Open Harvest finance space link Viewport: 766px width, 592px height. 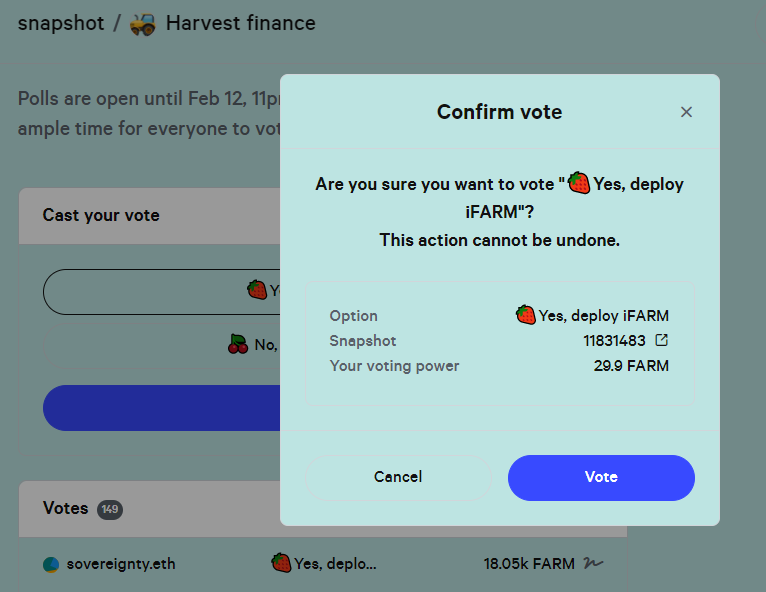pyautogui.click(x=240, y=23)
